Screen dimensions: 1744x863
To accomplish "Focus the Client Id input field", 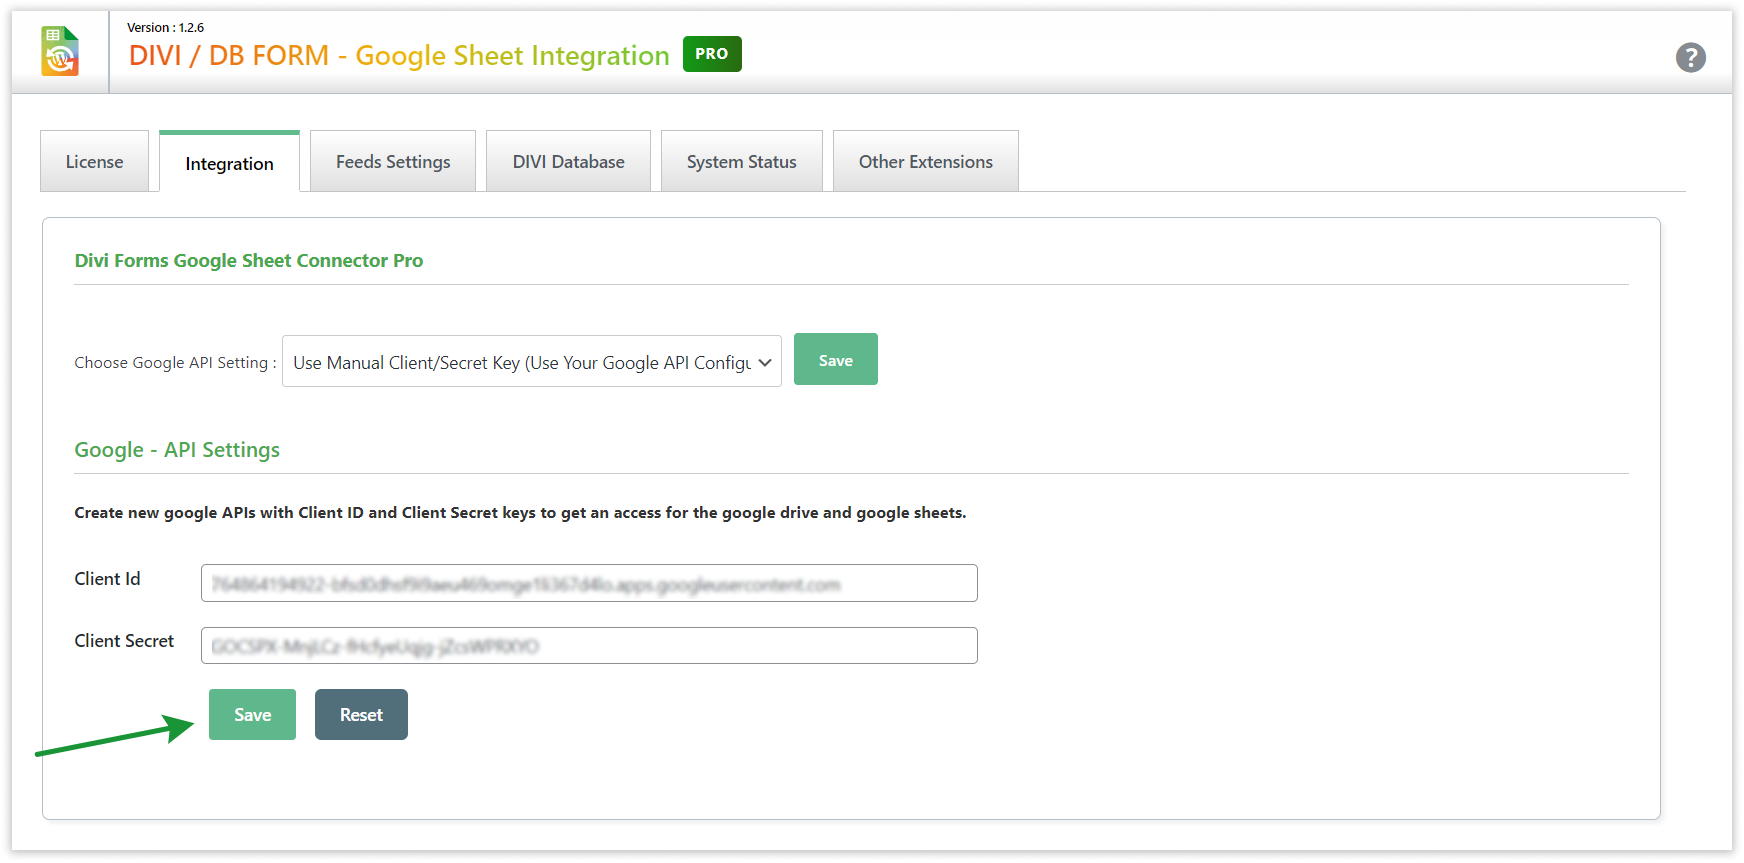I will click(x=589, y=584).
